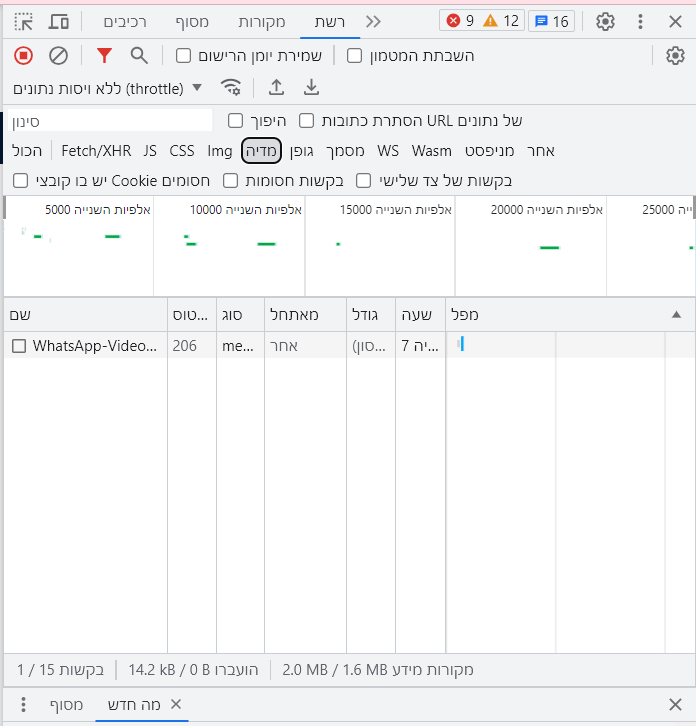Open the 'מה חדש' drawer tab
Image resolution: width=696 pixels, height=726 pixels.
(x=134, y=705)
